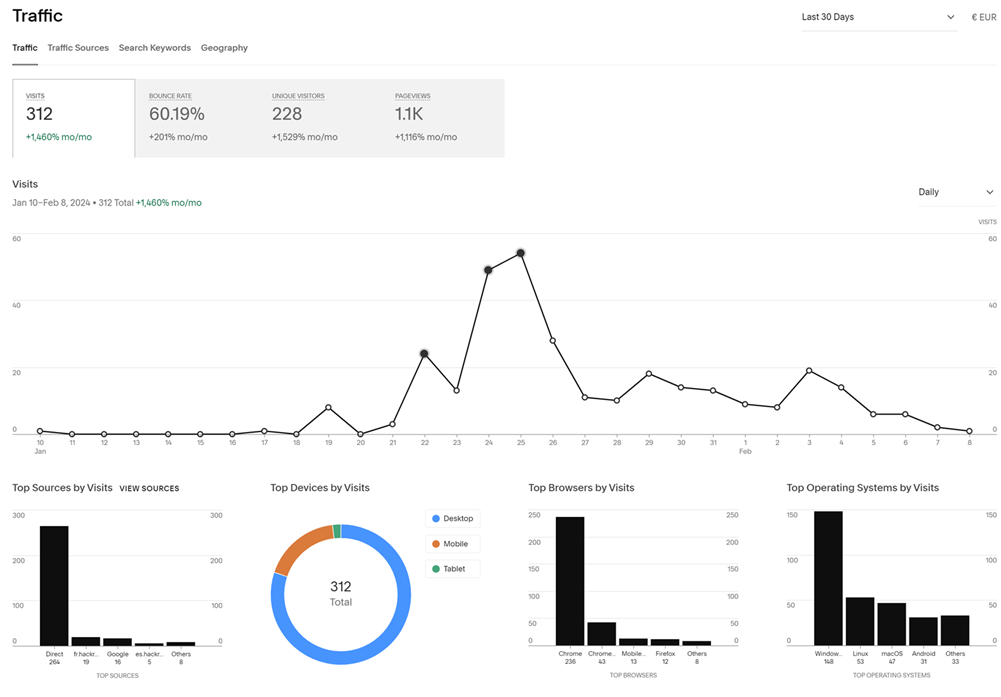Image resolution: width=1001 pixels, height=697 pixels.
Task: Select the Bounce Rate metric card
Action: [197, 118]
